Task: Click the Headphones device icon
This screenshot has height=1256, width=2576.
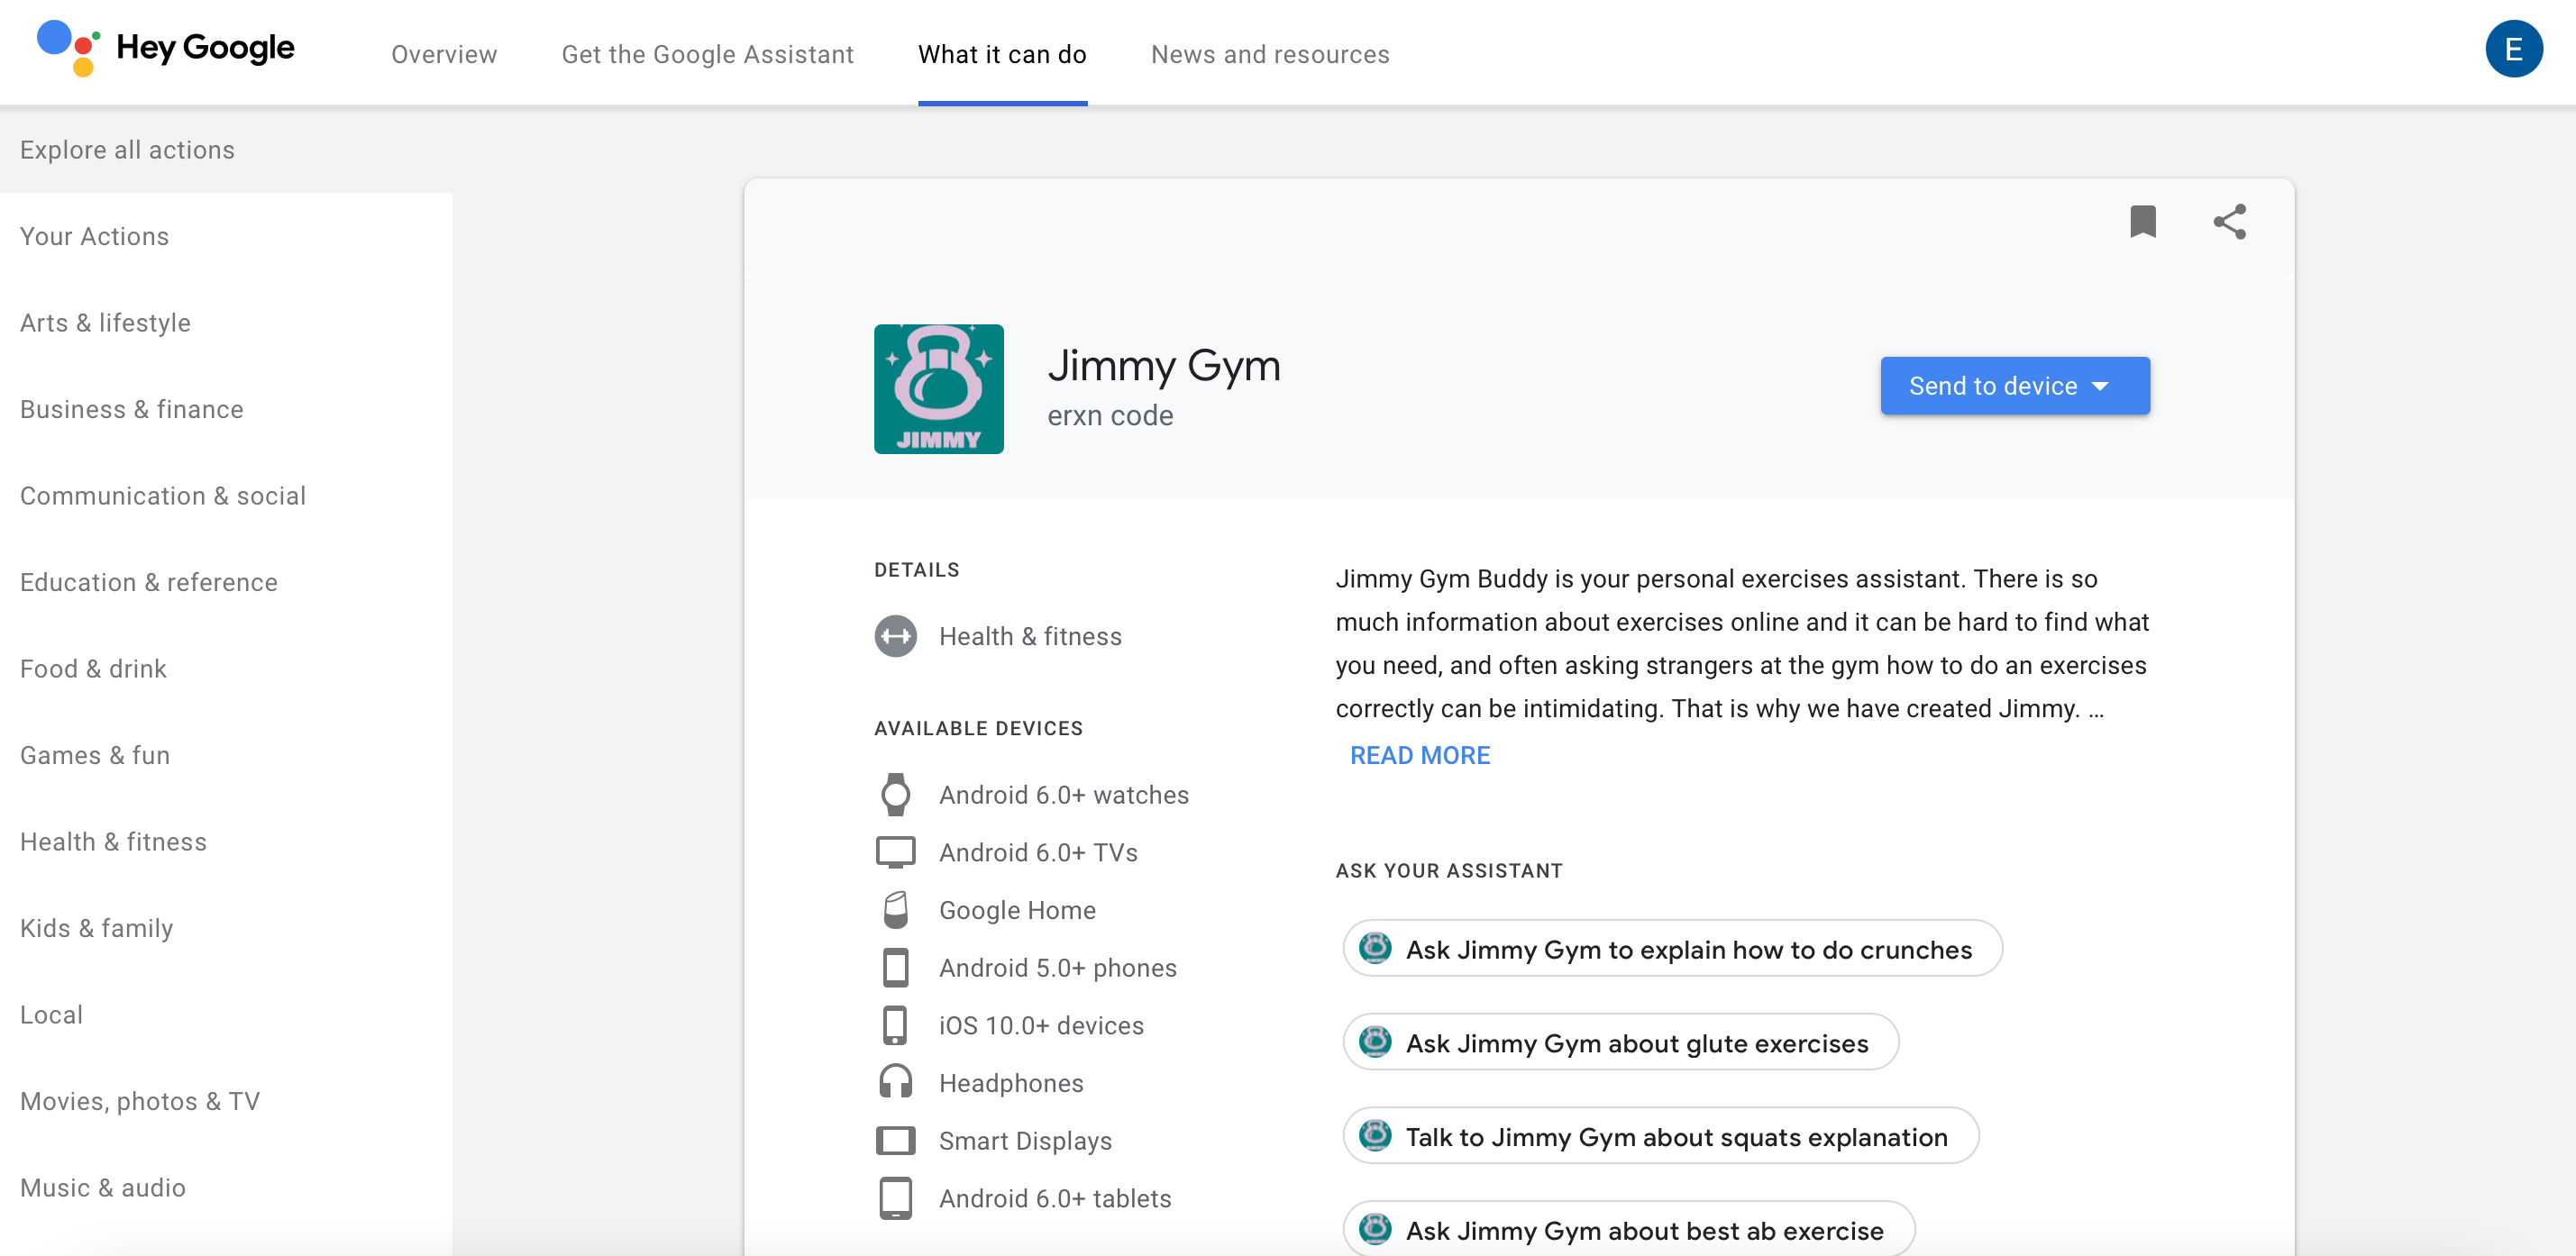Action: tap(895, 1083)
